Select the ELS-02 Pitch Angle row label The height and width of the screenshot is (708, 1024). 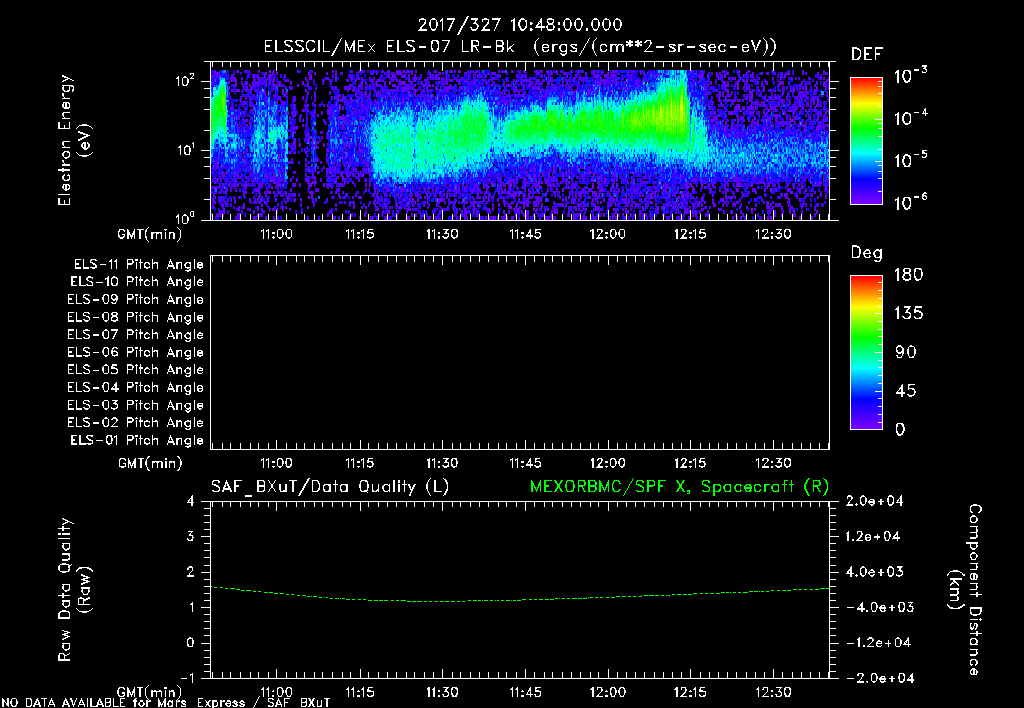pos(135,423)
